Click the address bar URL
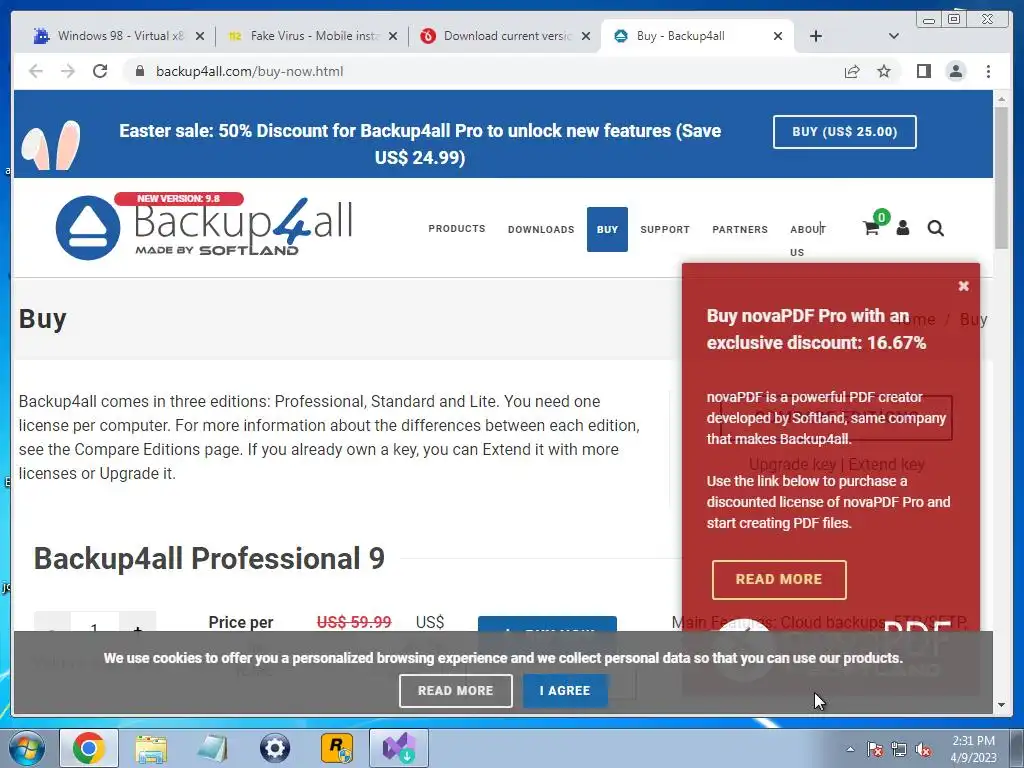Image resolution: width=1024 pixels, height=768 pixels. click(249, 71)
